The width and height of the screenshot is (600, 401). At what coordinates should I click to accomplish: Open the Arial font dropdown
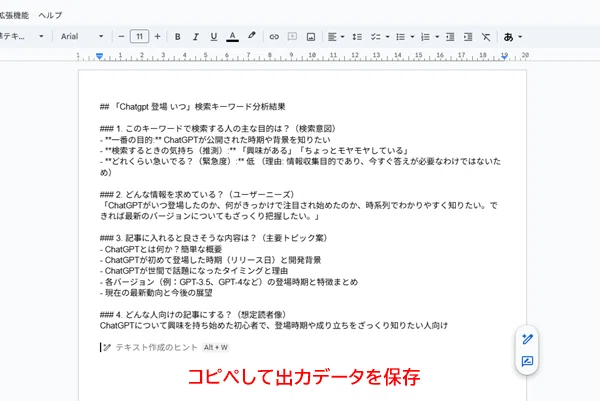pyautogui.click(x=82, y=37)
